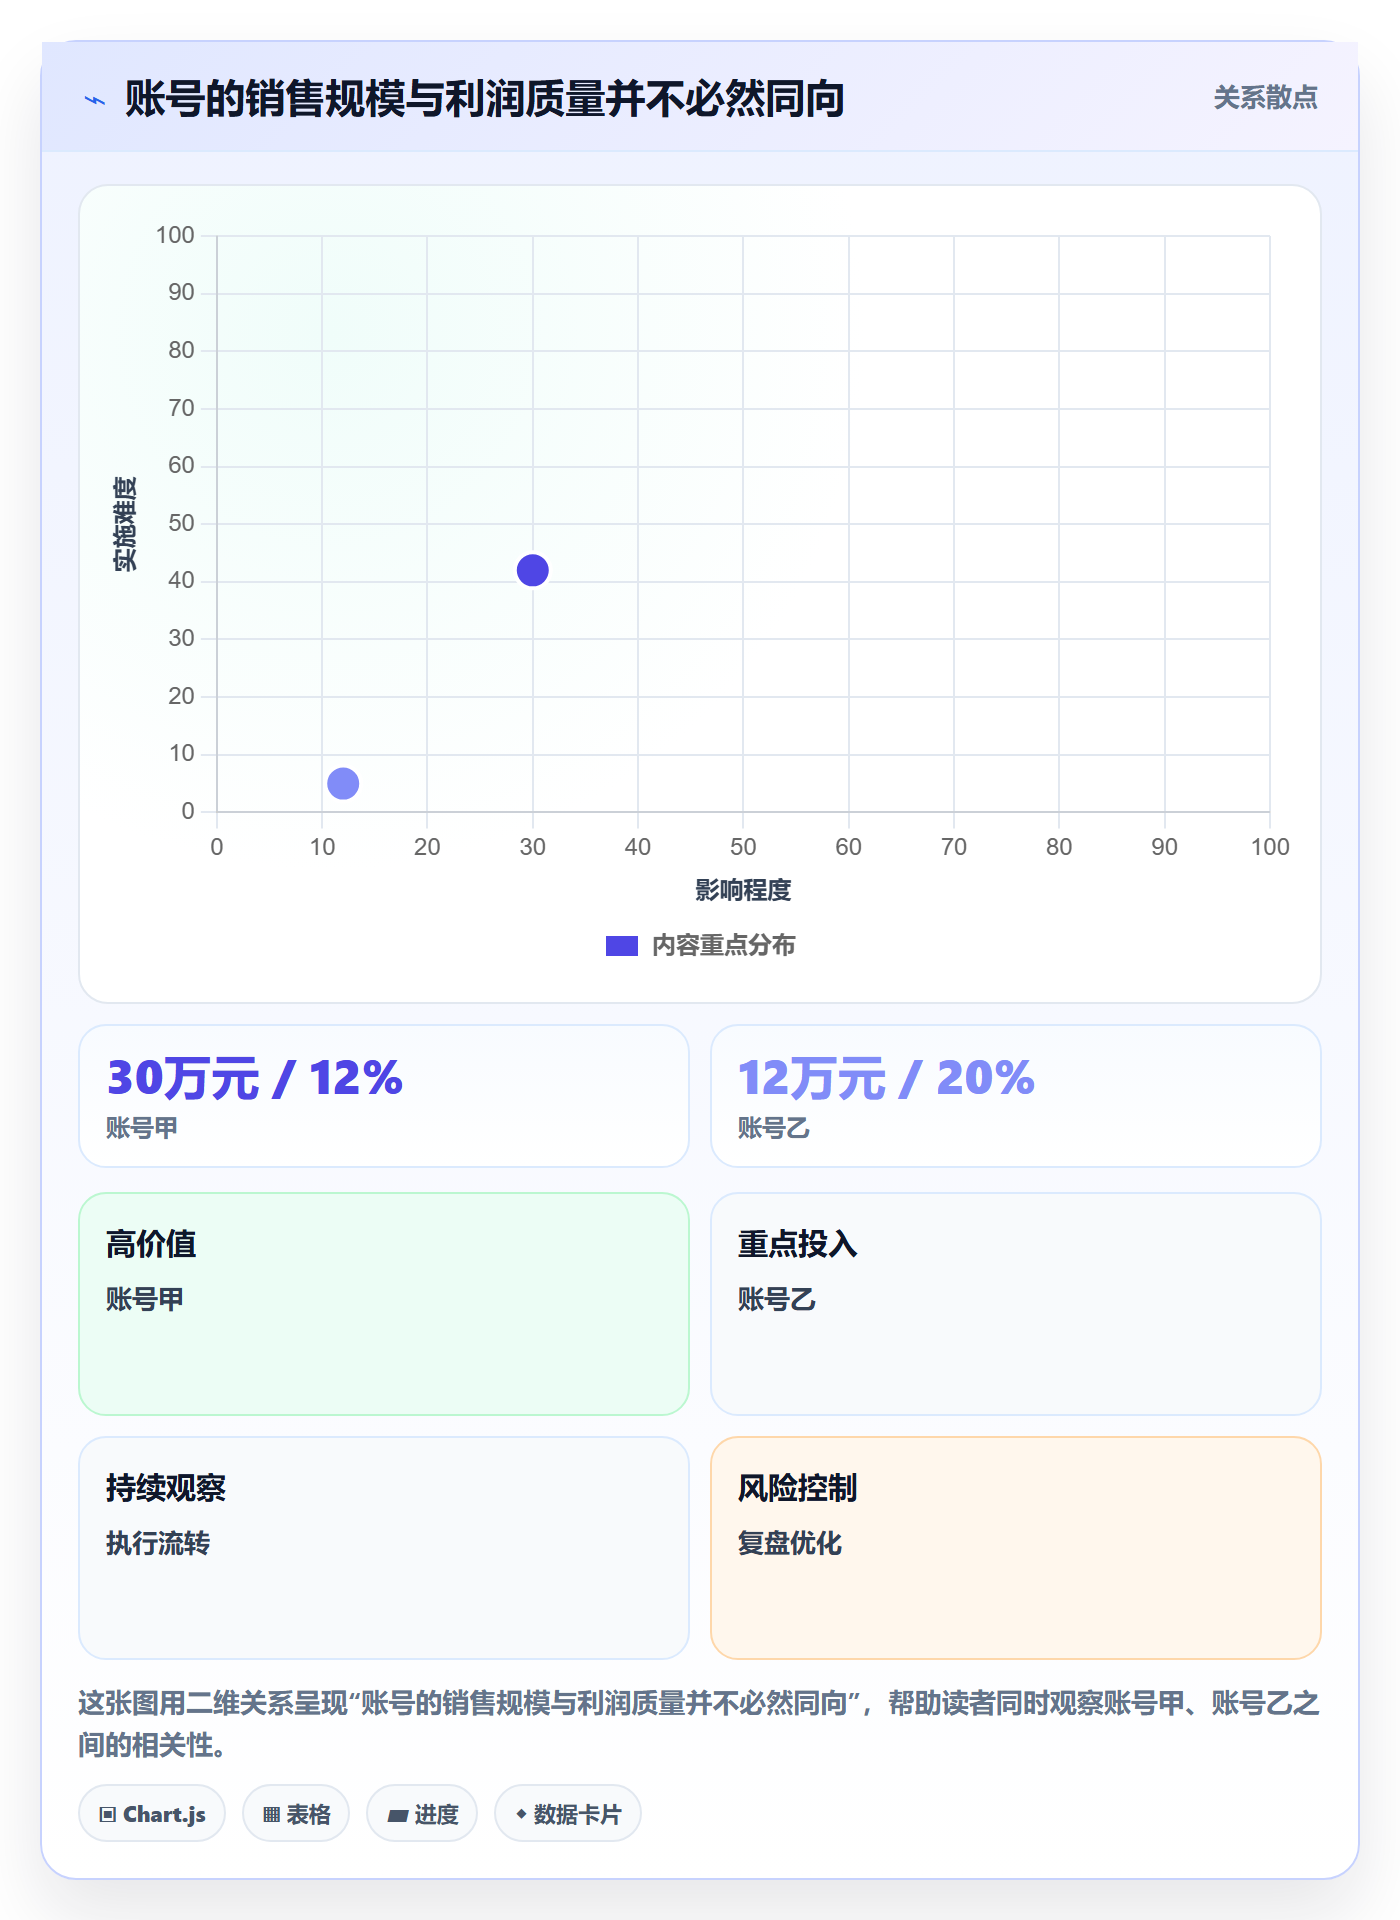Screen dimensions: 1400x1920
Task: Click 账号甲 label below 30万元 / 12%
Action: point(142,1128)
